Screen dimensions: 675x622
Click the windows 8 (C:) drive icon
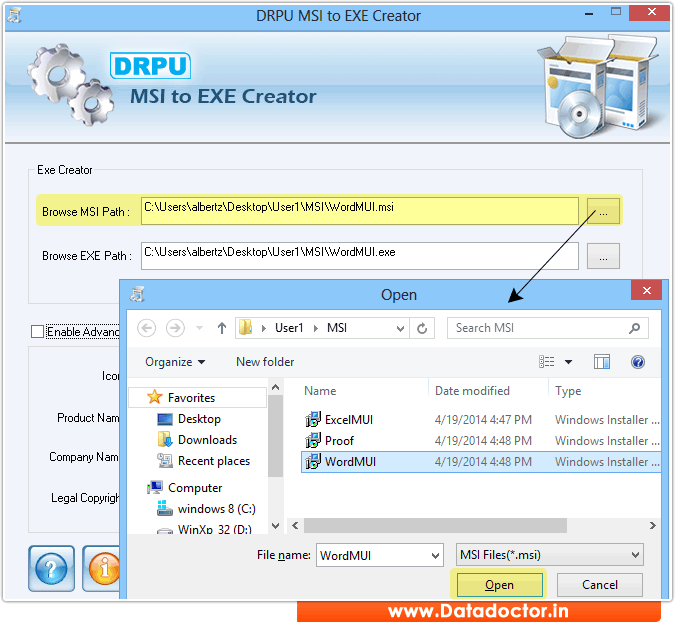pyautogui.click(x=165, y=508)
